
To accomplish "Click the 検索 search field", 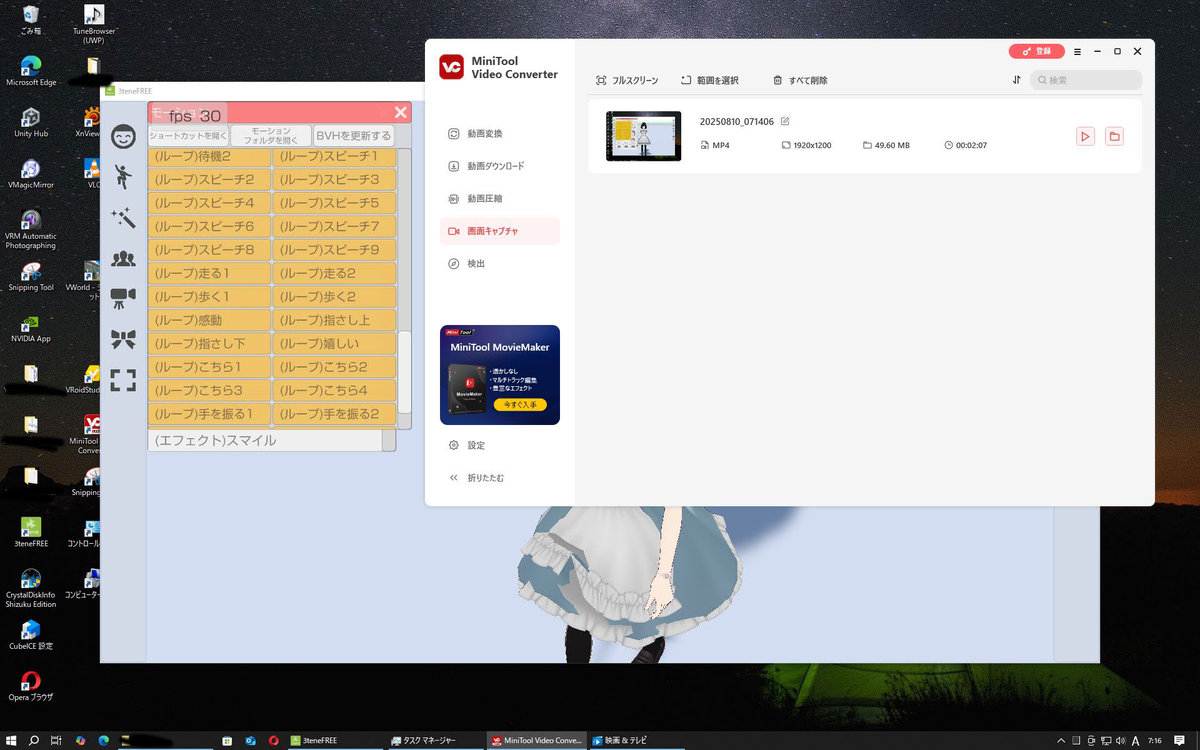I will click(1086, 80).
